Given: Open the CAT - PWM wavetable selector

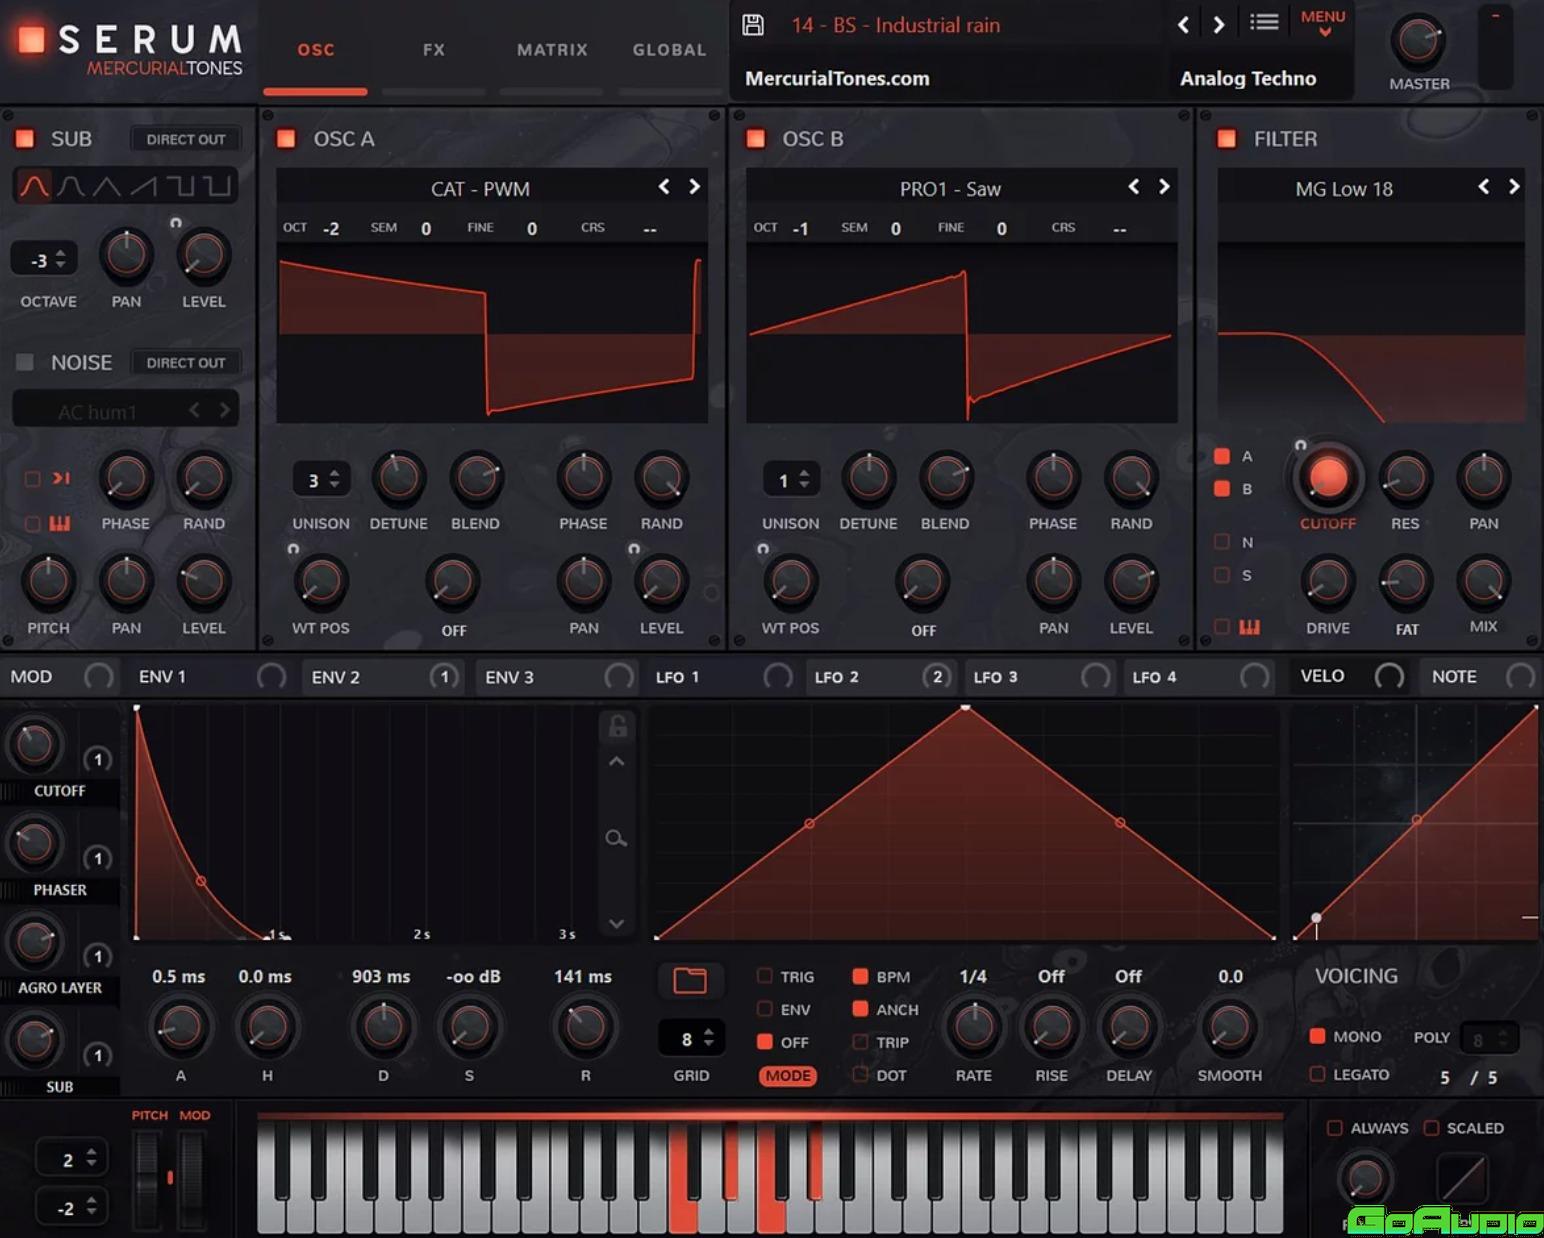Looking at the screenshot, I should pyautogui.click(x=480, y=189).
